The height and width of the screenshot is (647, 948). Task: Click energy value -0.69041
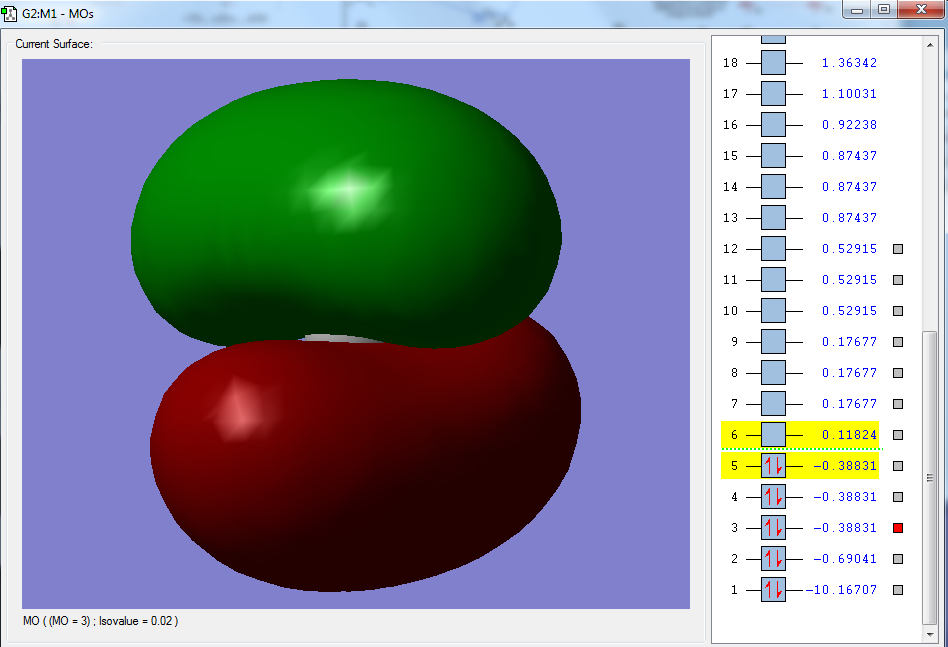tap(845, 559)
